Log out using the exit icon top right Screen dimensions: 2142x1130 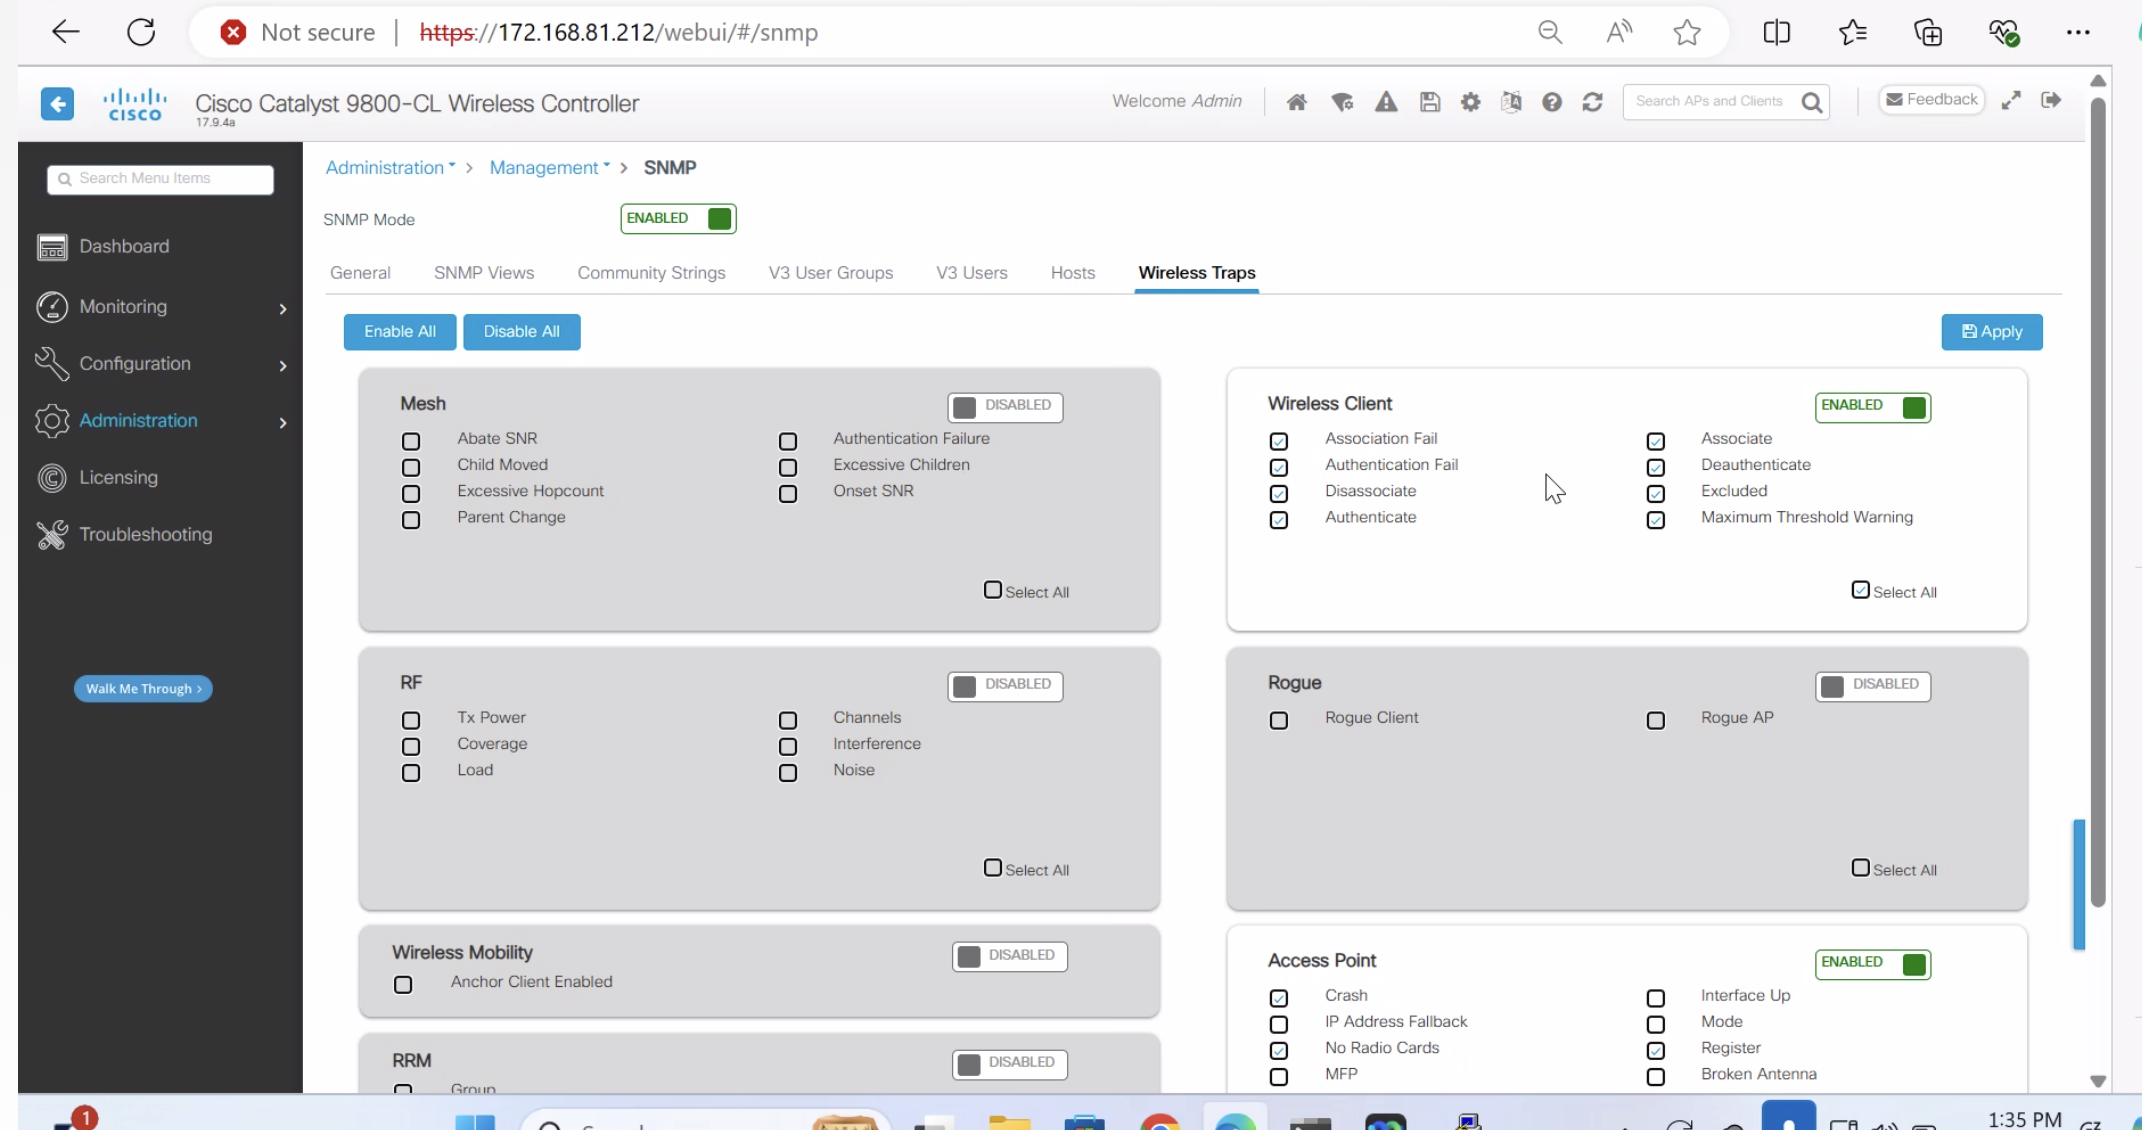[2051, 100]
